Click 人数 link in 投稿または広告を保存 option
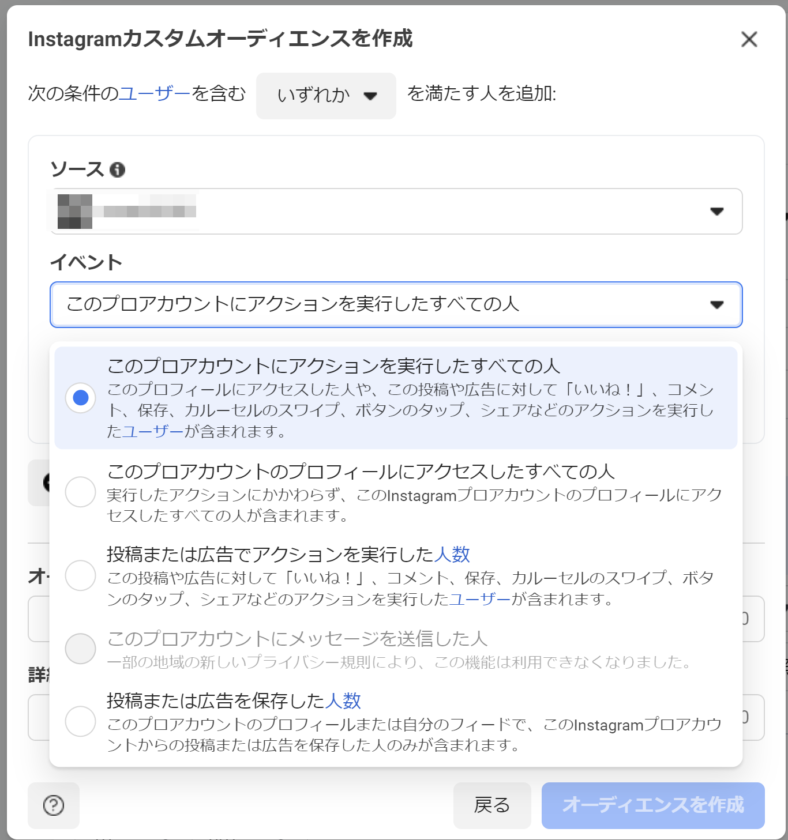Screen dimensions: 788x840 point(343,700)
